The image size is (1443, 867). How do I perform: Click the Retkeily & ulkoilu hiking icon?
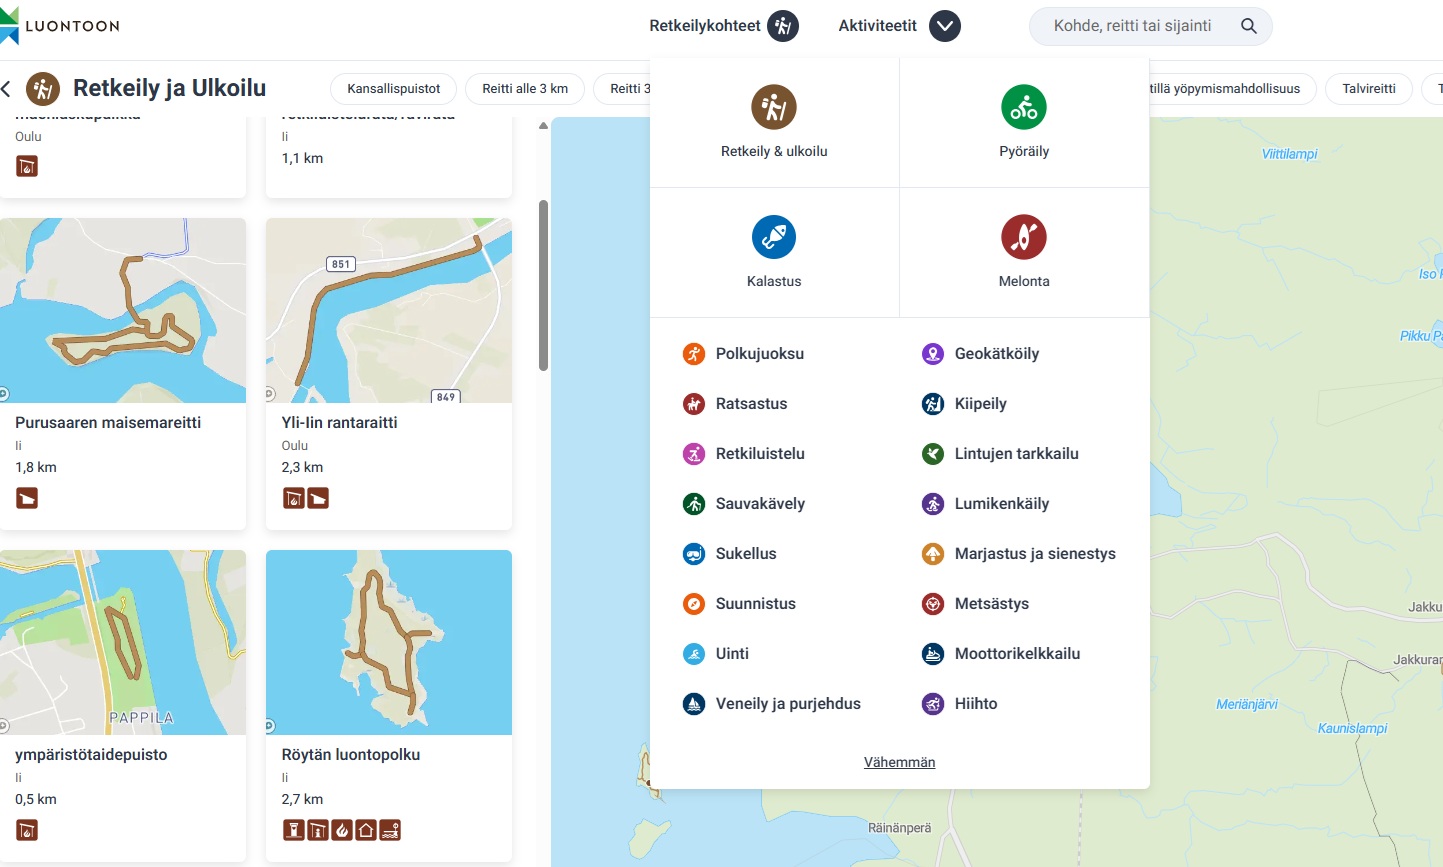click(773, 107)
